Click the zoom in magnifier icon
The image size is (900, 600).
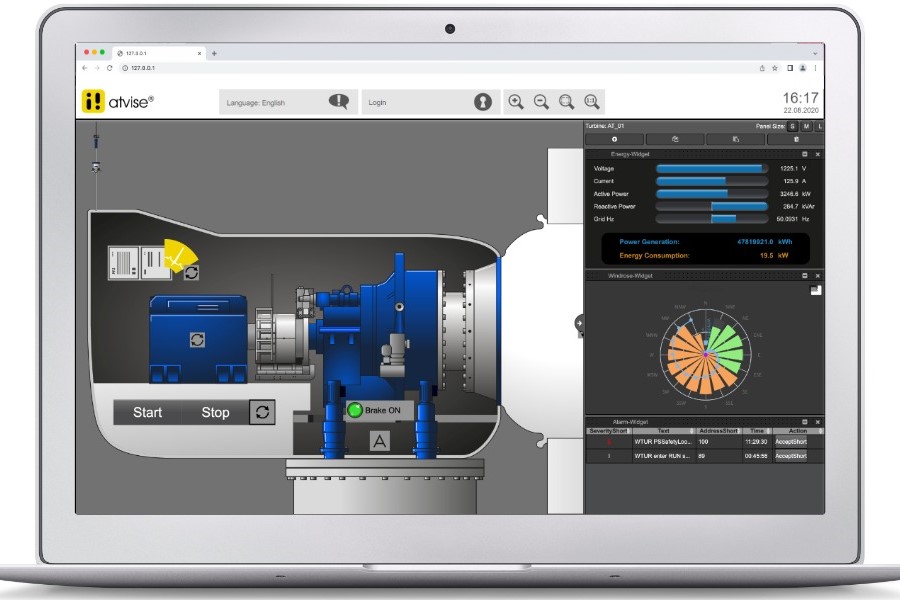(x=516, y=101)
